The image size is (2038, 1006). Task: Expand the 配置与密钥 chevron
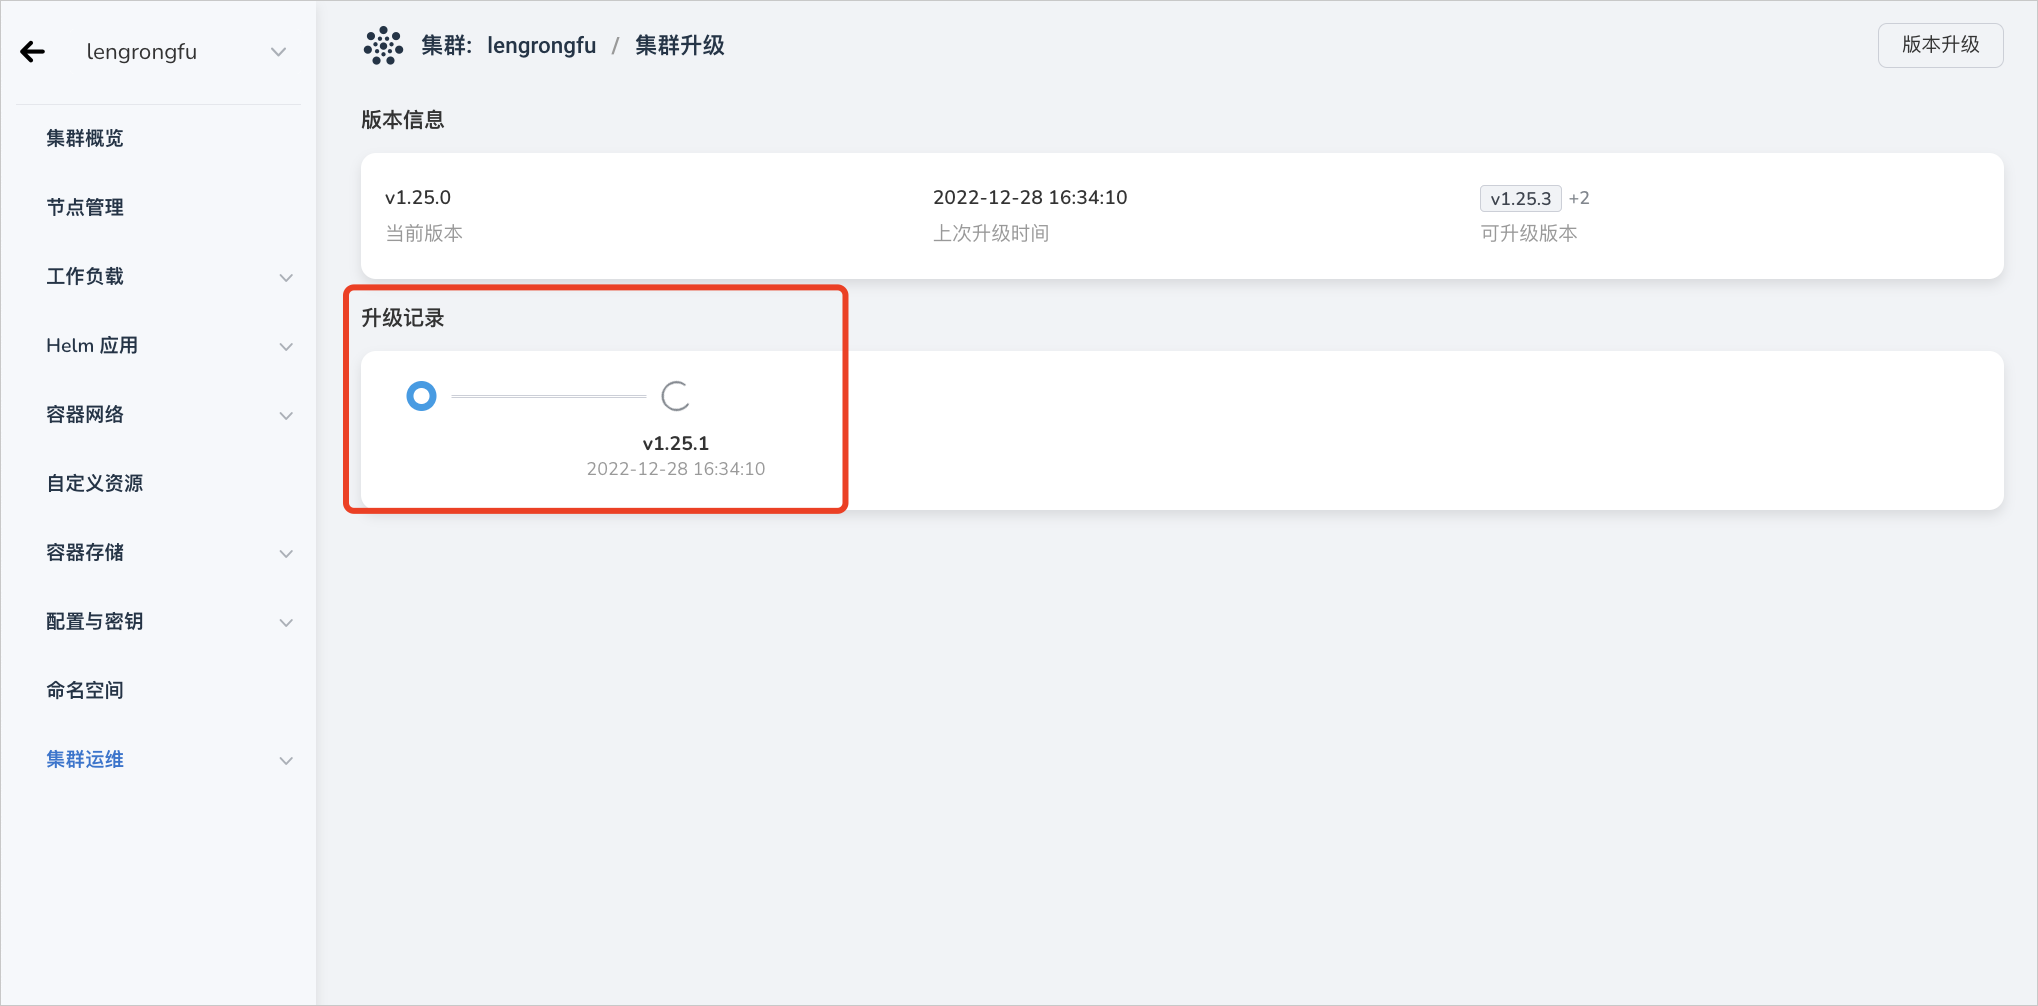pyautogui.click(x=286, y=622)
